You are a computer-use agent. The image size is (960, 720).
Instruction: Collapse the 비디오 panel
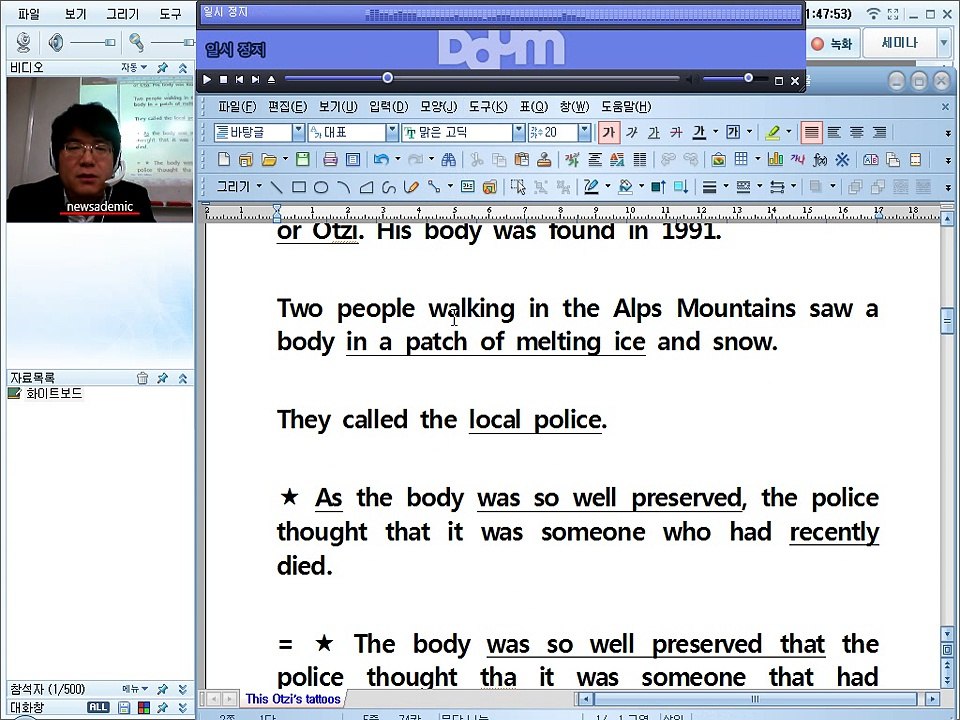tap(182, 67)
